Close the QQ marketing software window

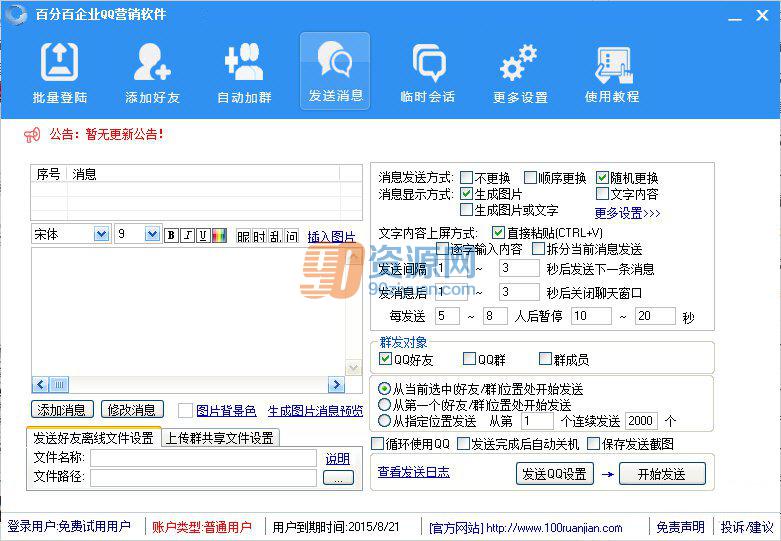click(x=762, y=15)
